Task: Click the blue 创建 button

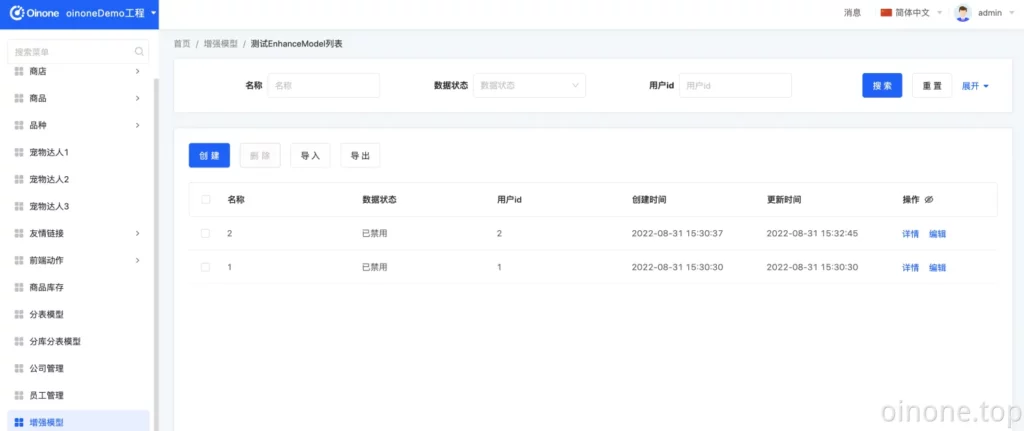Action: click(209, 155)
